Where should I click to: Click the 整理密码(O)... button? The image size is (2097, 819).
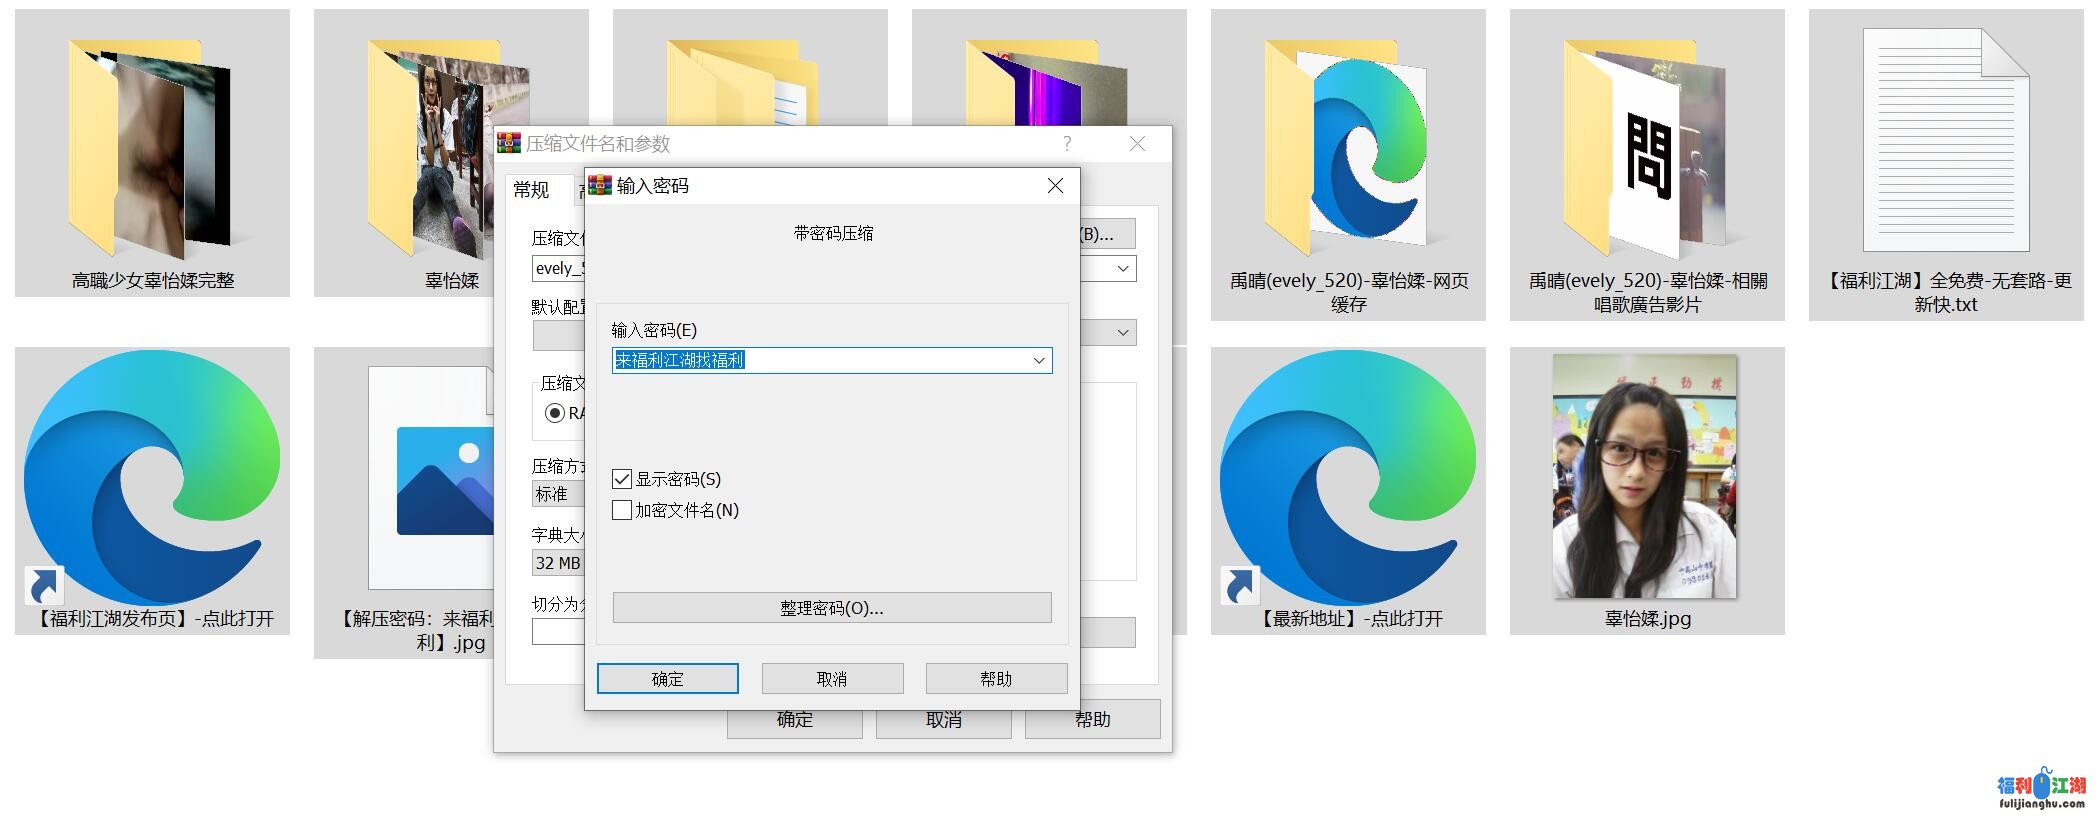point(831,608)
